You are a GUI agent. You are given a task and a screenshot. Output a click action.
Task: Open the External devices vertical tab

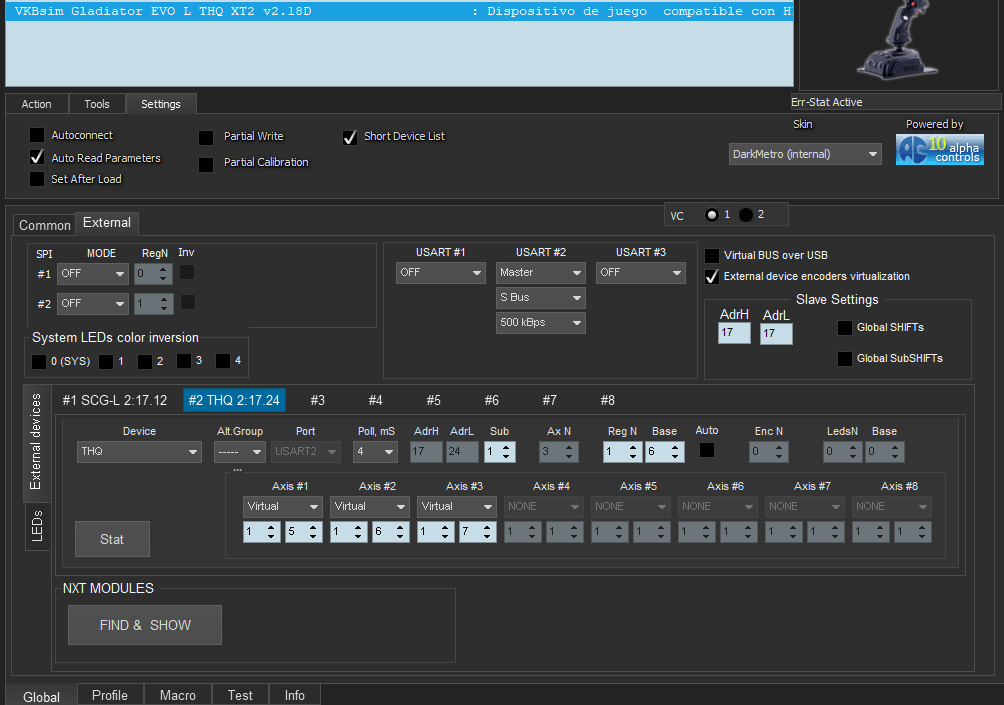(36, 442)
